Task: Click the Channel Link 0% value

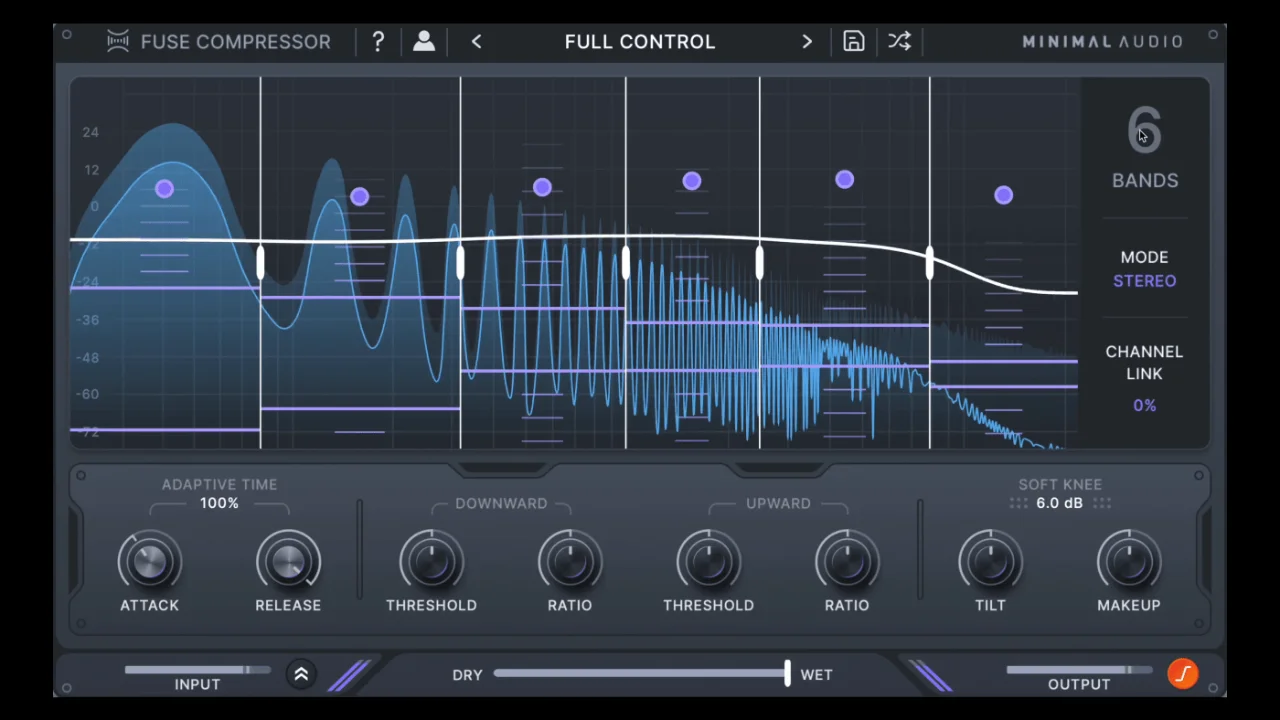Action: (x=1145, y=405)
